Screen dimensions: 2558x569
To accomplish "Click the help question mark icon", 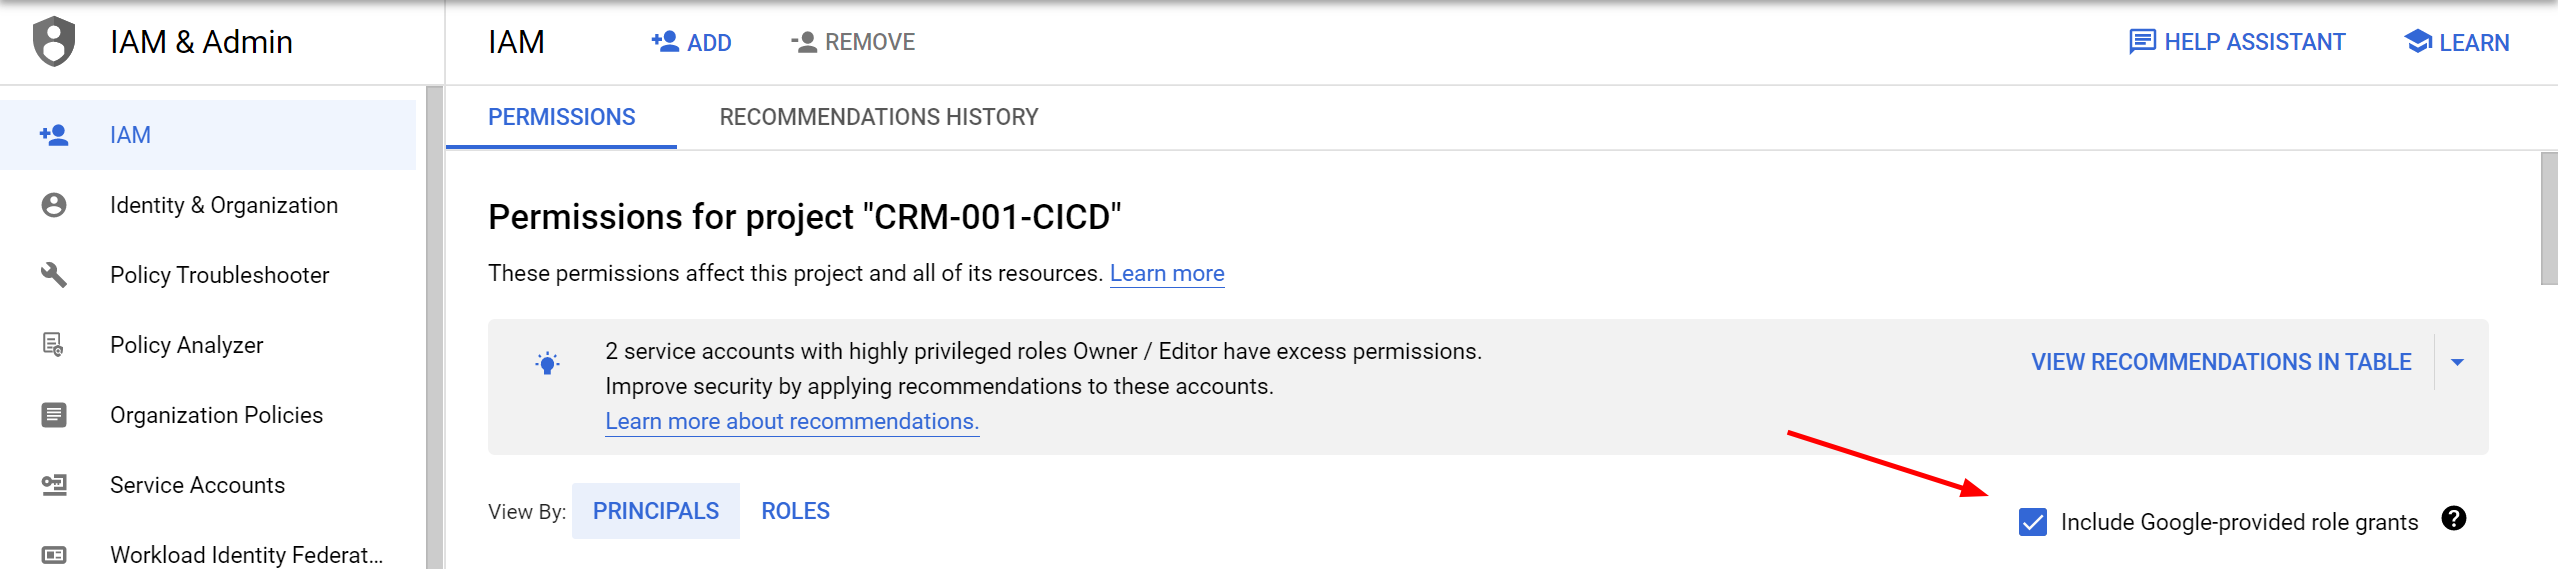I will pyautogui.click(x=2453, y=518).
